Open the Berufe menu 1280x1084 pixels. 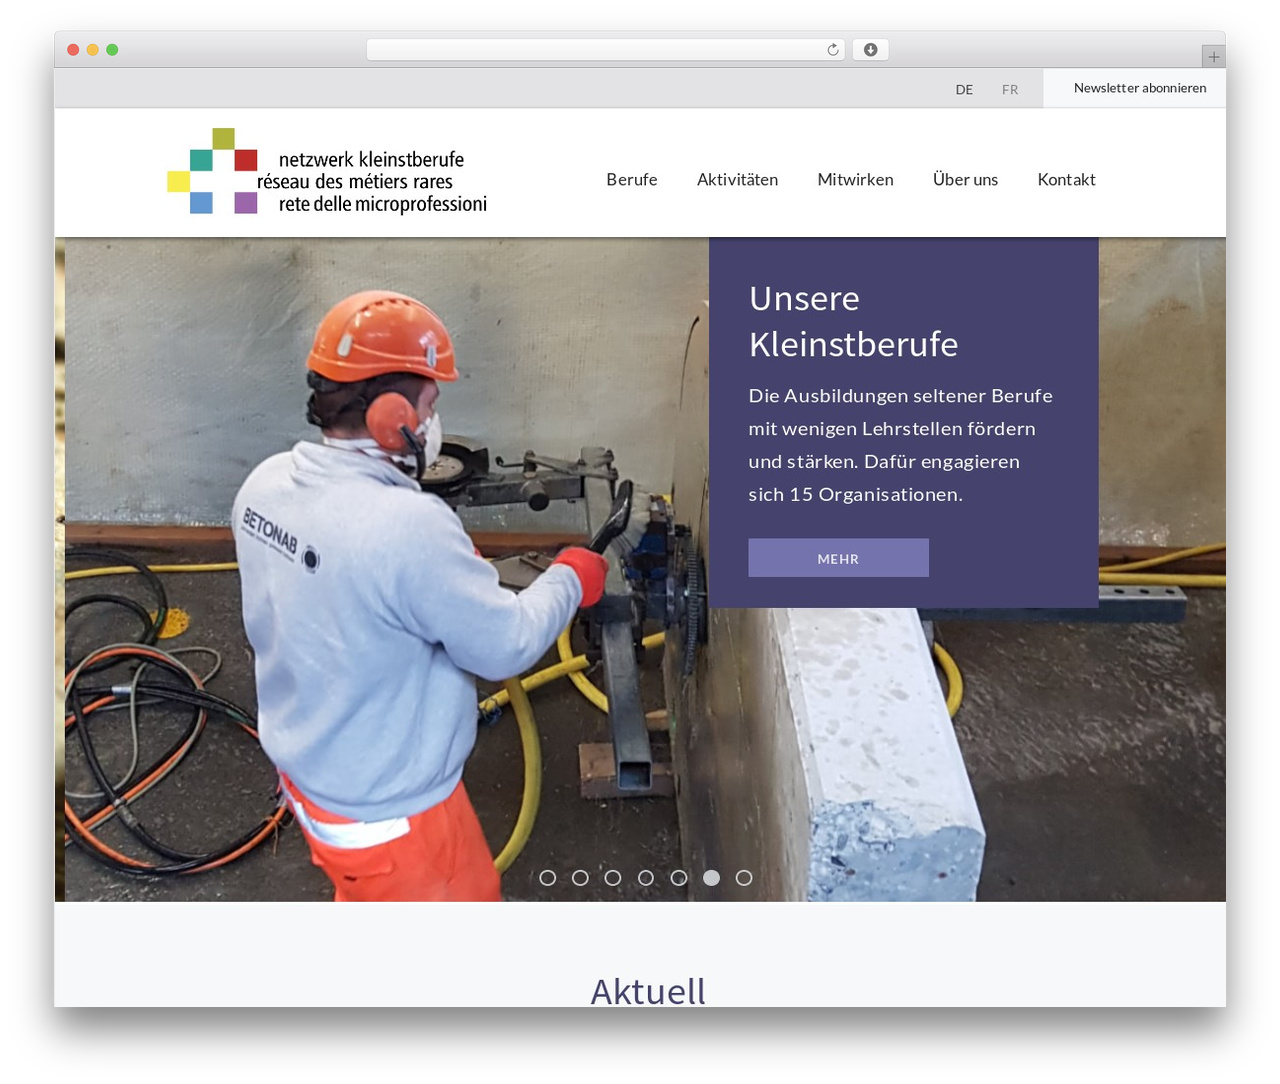[x=632, y=179]
